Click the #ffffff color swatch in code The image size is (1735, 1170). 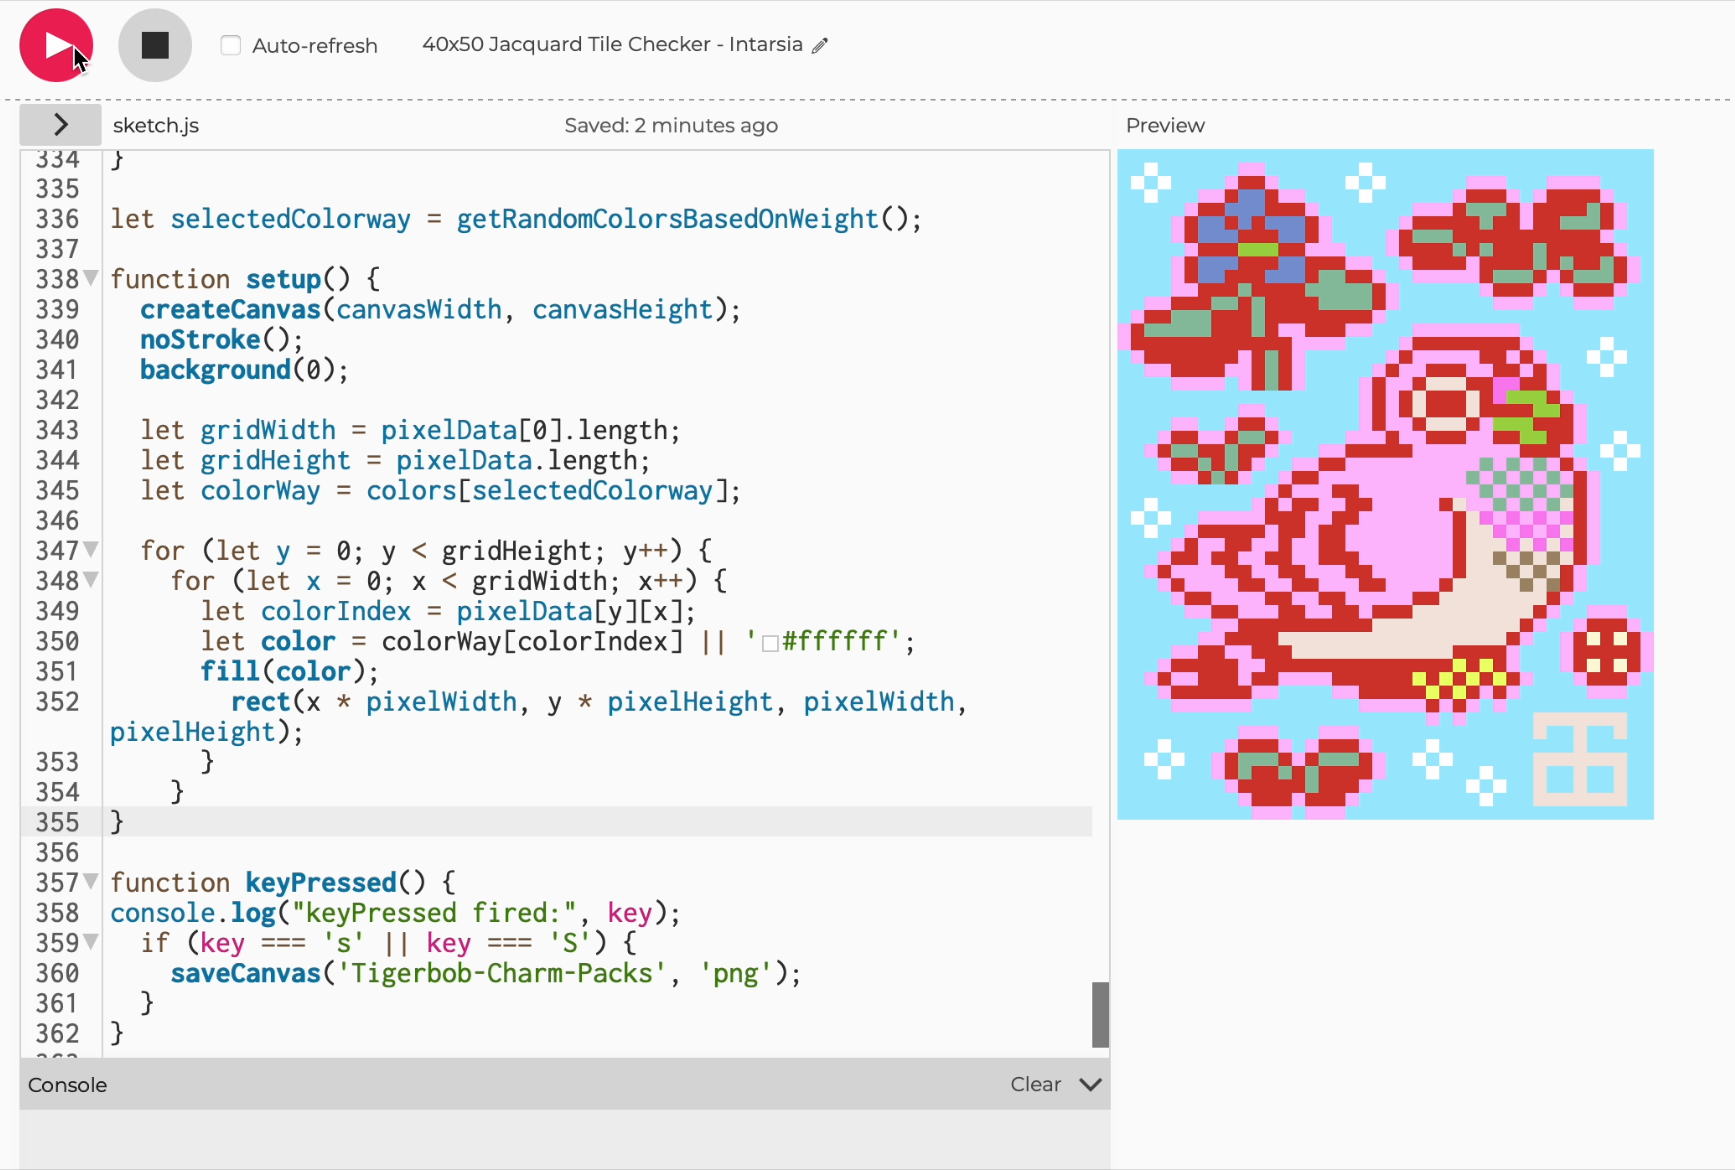(770, 643)
